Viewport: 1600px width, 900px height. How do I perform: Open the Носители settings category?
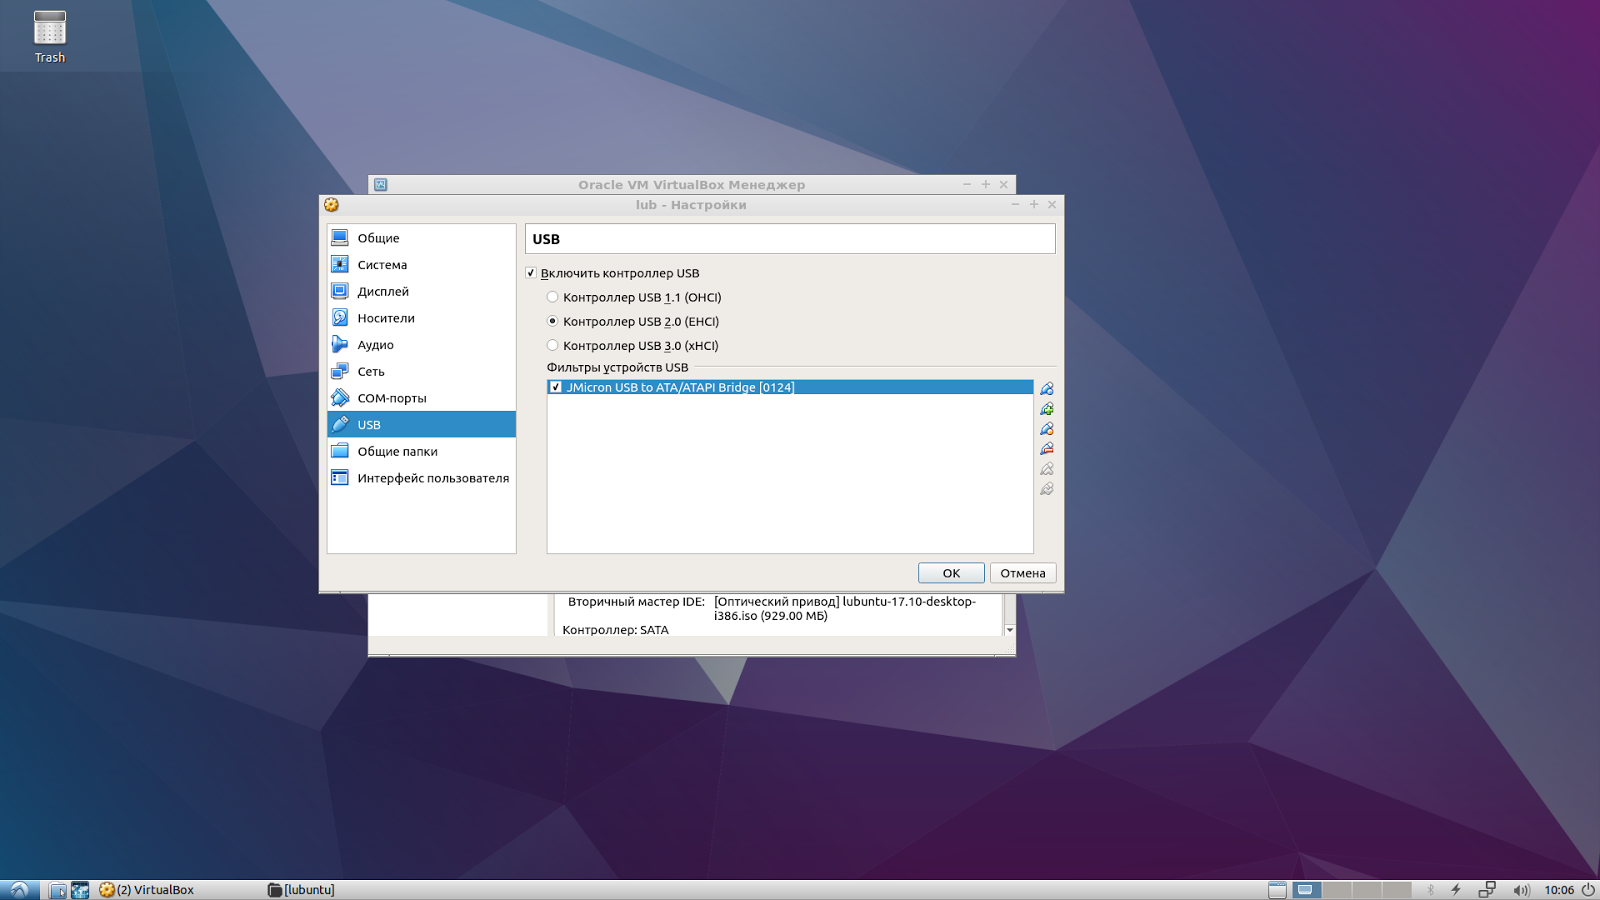(421, 318)
